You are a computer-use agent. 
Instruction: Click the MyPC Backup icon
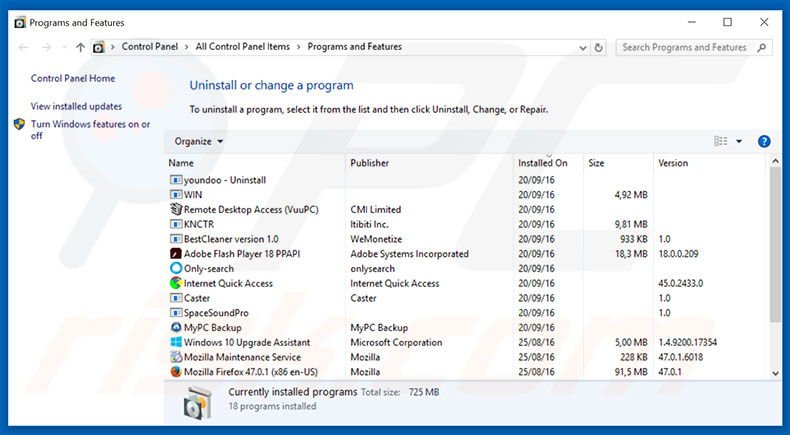(176, 327)
